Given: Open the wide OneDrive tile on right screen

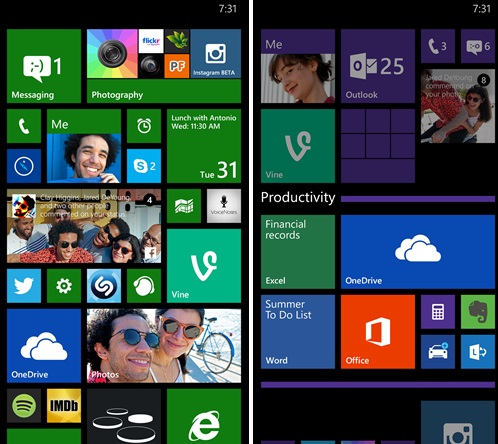Looking at the screenshot, I should (x=418, y=252).
